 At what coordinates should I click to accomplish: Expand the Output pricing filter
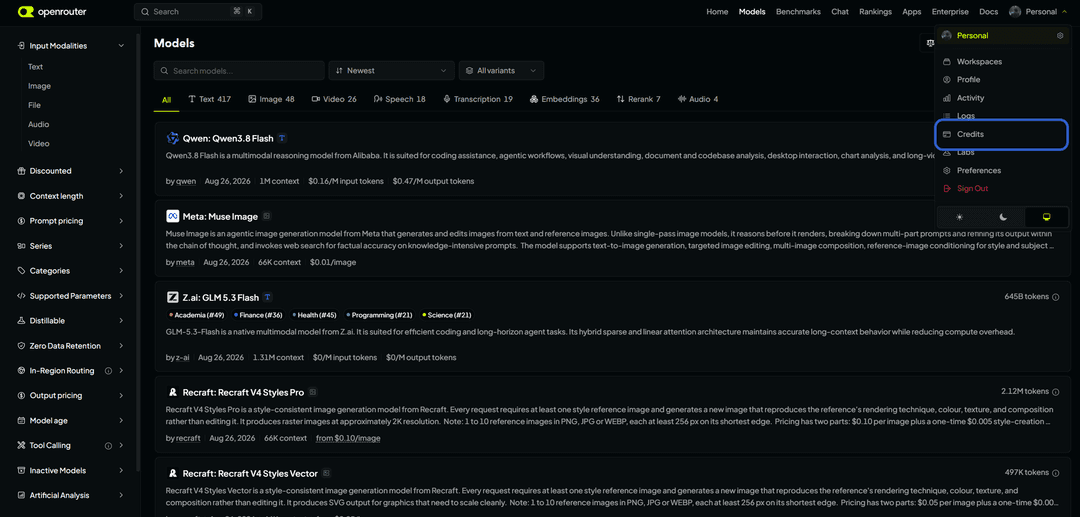coord(71,395)
